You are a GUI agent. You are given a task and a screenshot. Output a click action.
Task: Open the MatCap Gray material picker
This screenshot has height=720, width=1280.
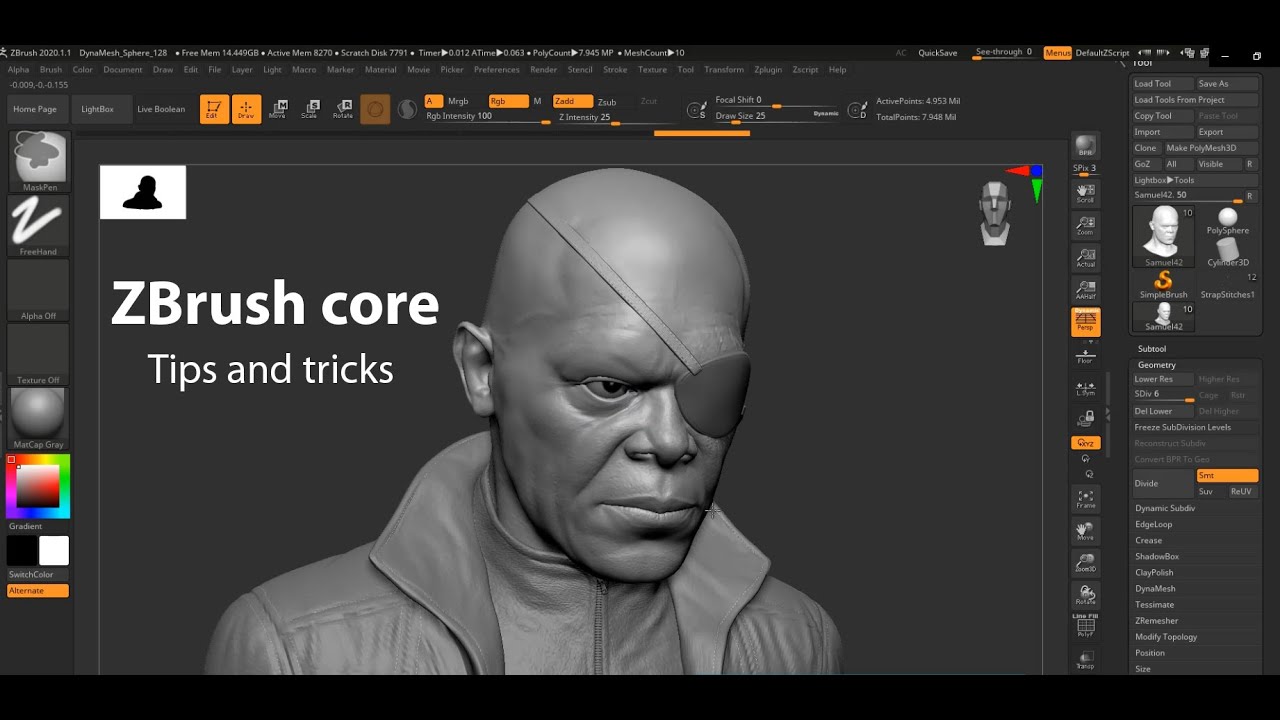pyautogui.click(x=39, y=418)
